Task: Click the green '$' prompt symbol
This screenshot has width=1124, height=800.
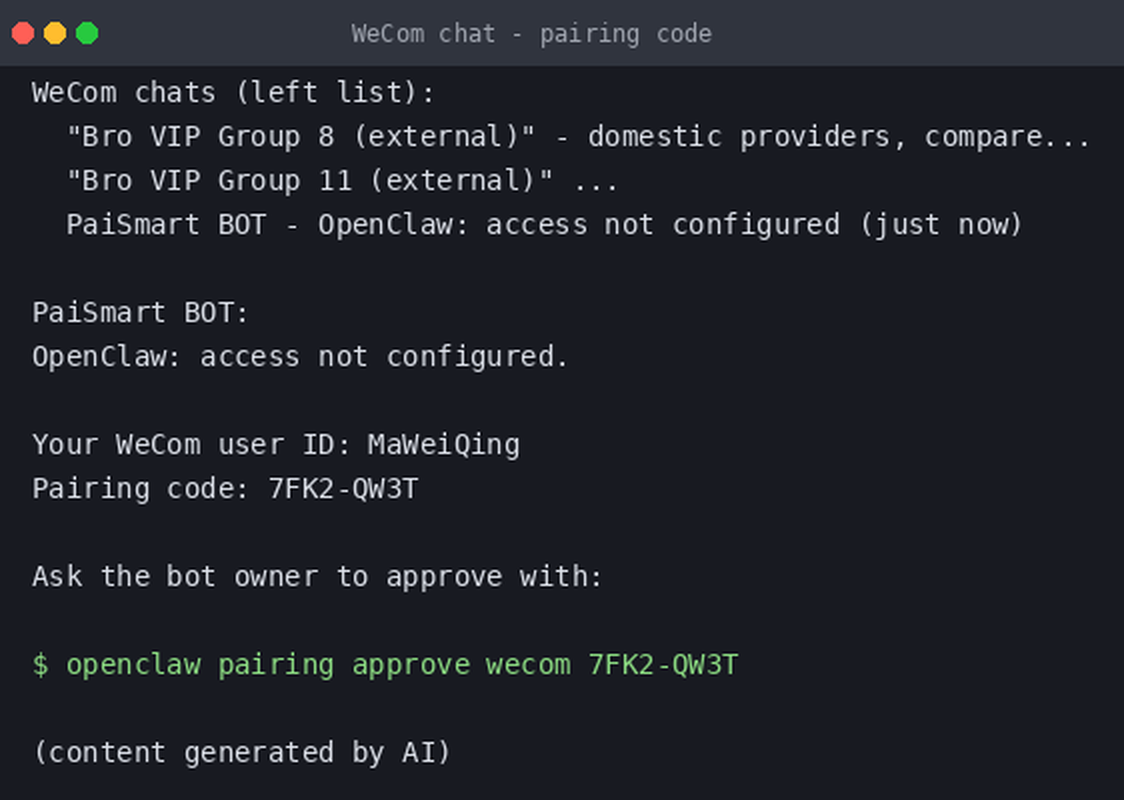Action: pyautogui.click(x=41, y=665)
